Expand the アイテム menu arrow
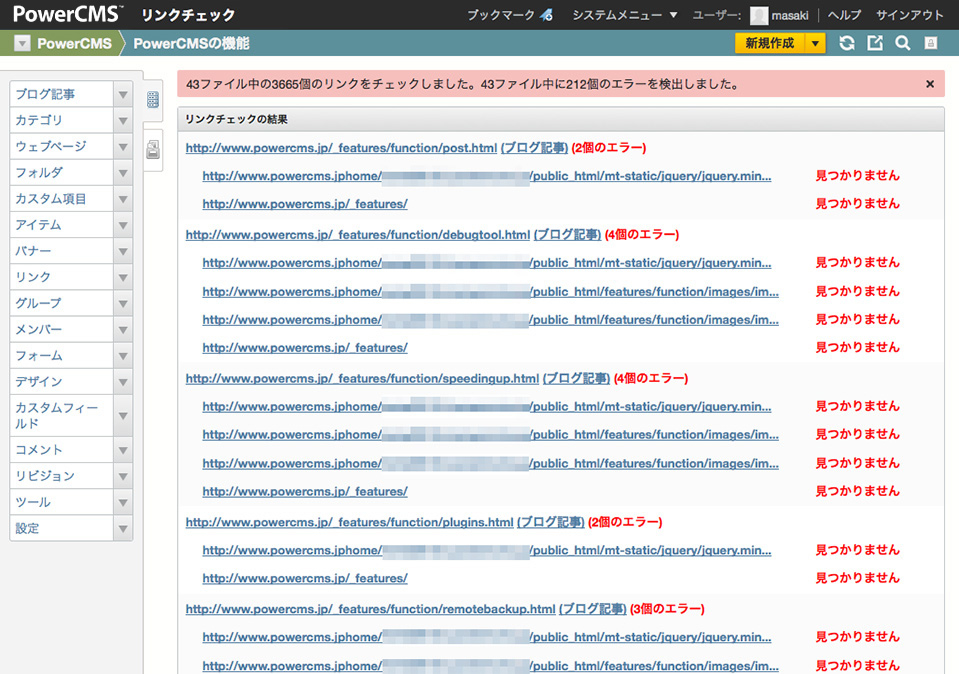Image resolution: width=959 pixels, height=674 pixels. coord(123,225)
